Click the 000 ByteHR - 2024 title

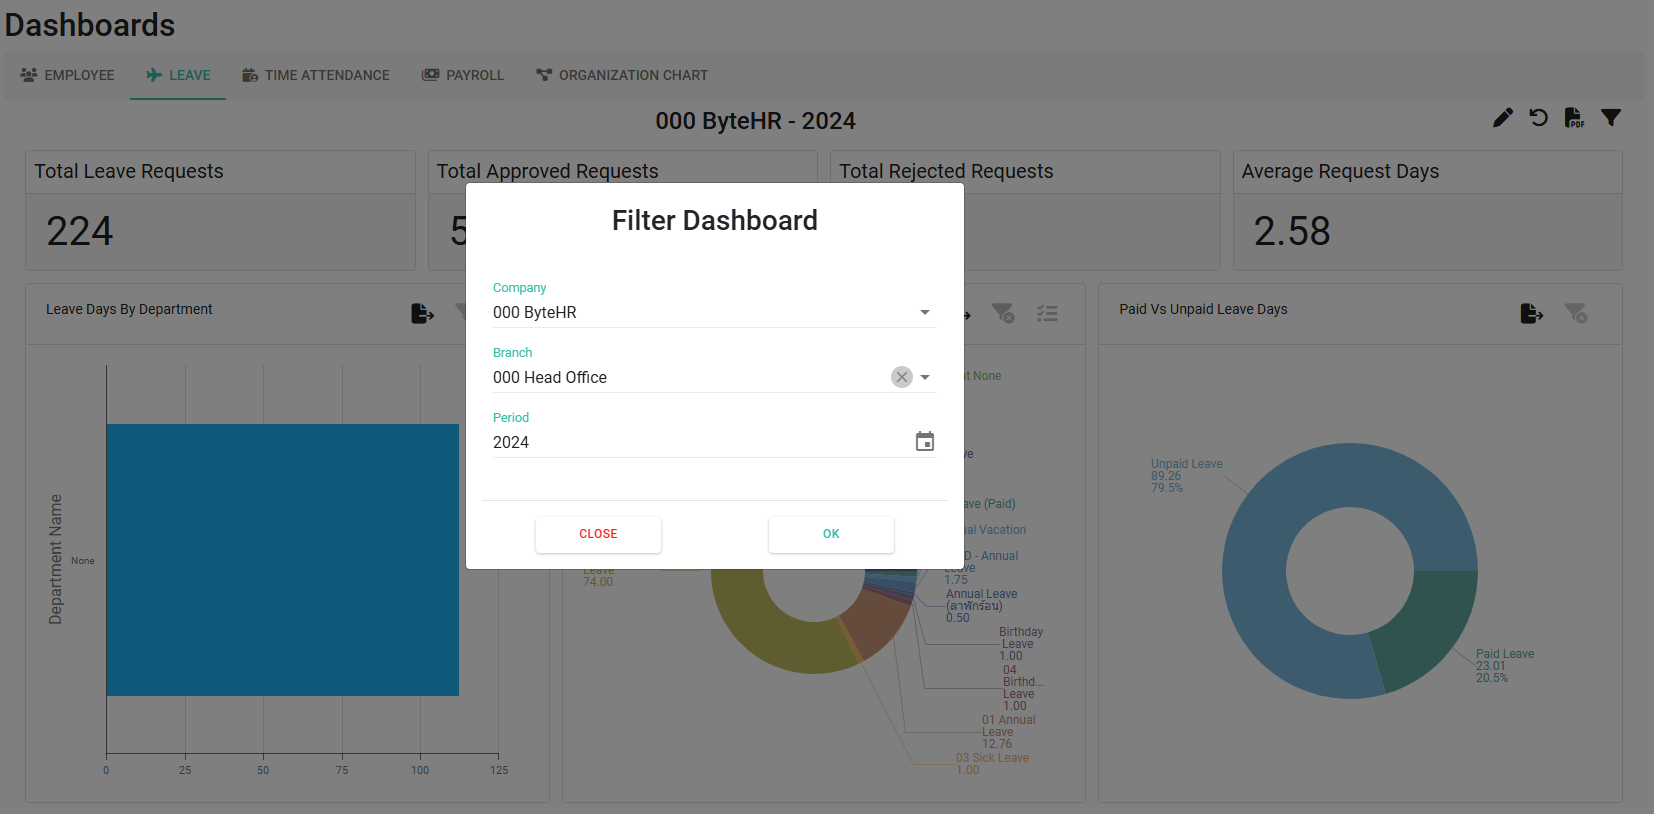[755, 121]
